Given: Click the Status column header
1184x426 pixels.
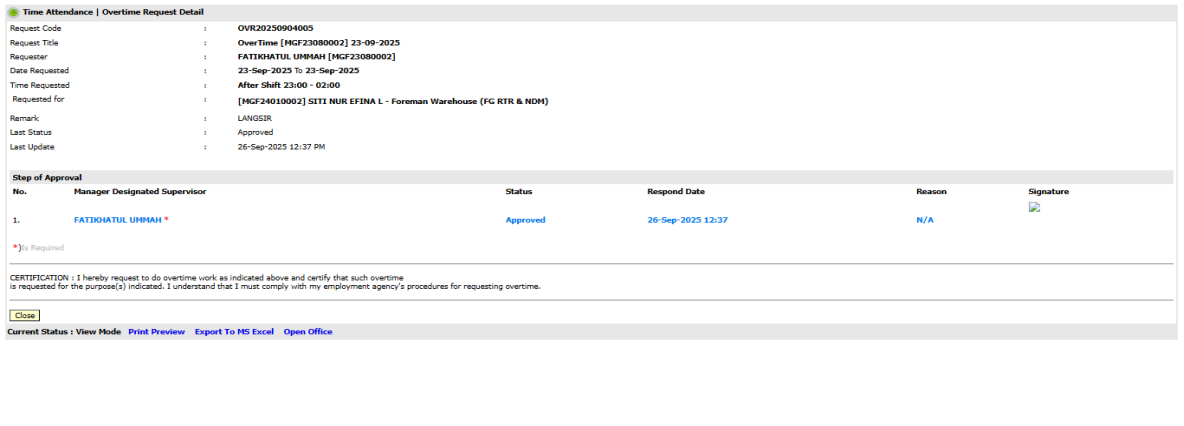Looking at the screenshot, I should click(x=518, y=191).
